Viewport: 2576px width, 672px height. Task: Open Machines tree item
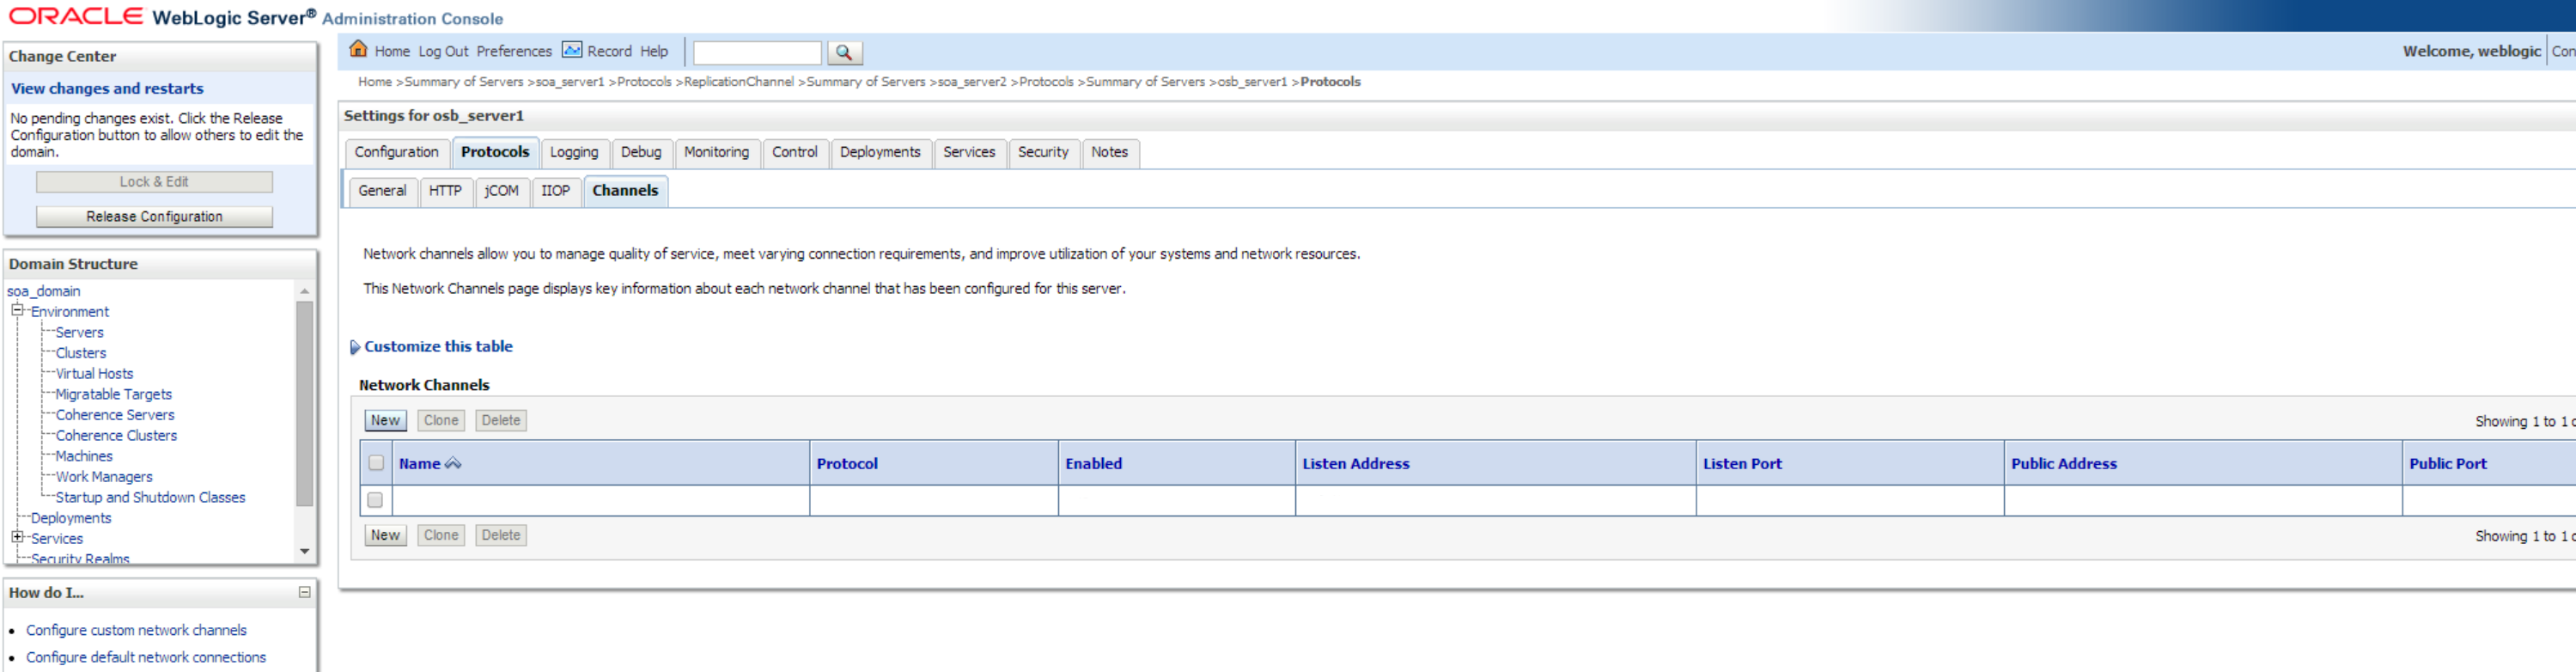(84, 456)
